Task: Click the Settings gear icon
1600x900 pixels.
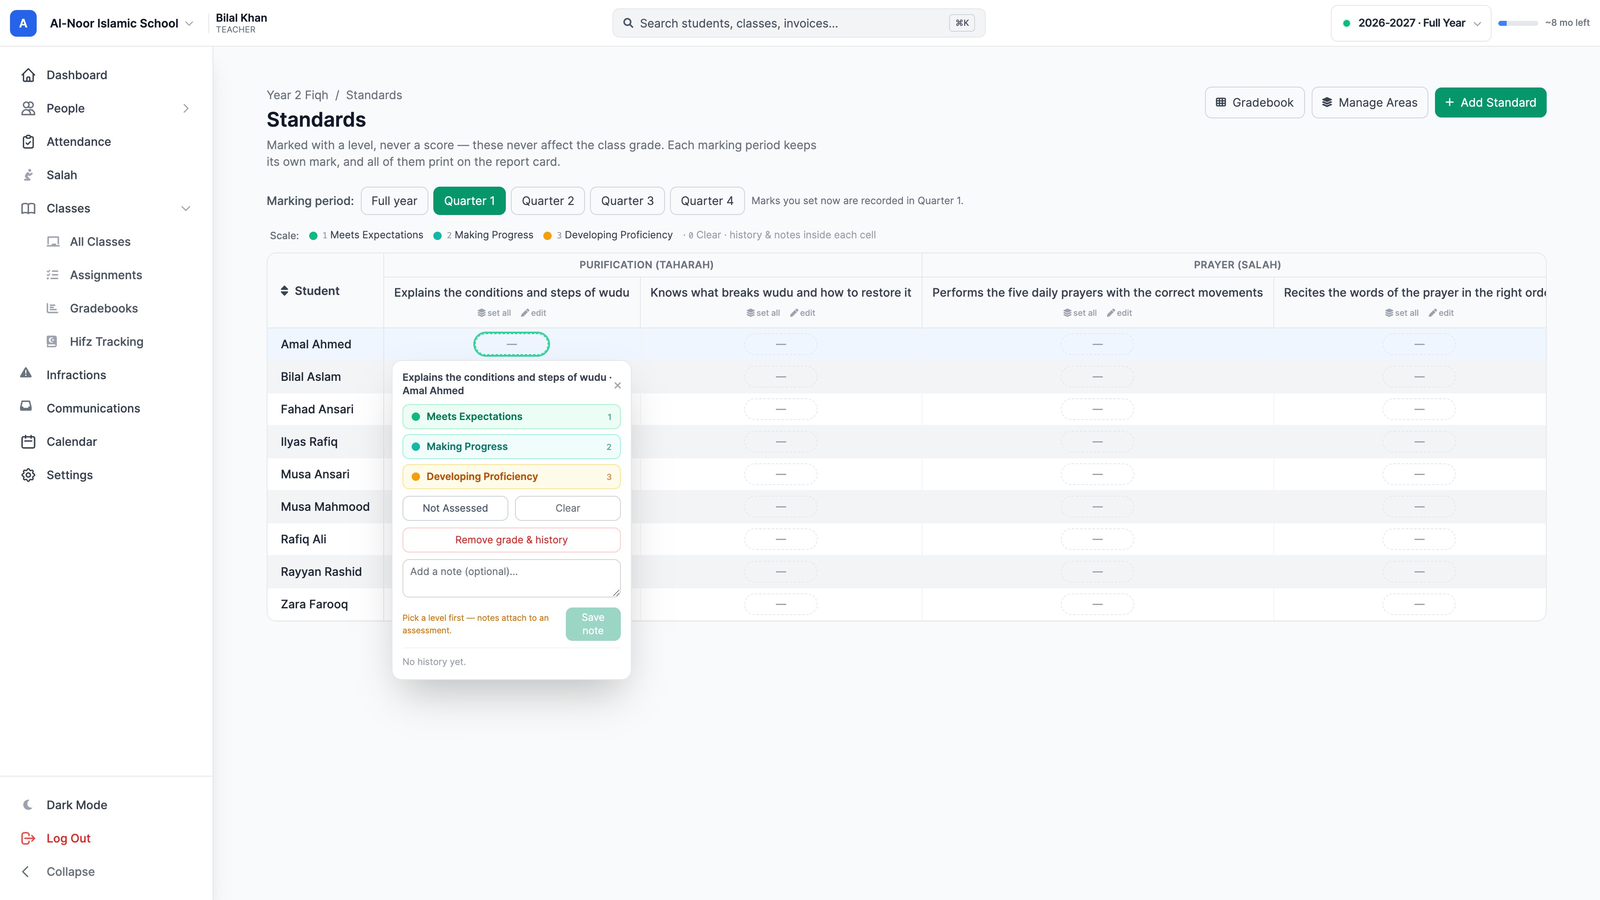Action: [x=28, y=475]
